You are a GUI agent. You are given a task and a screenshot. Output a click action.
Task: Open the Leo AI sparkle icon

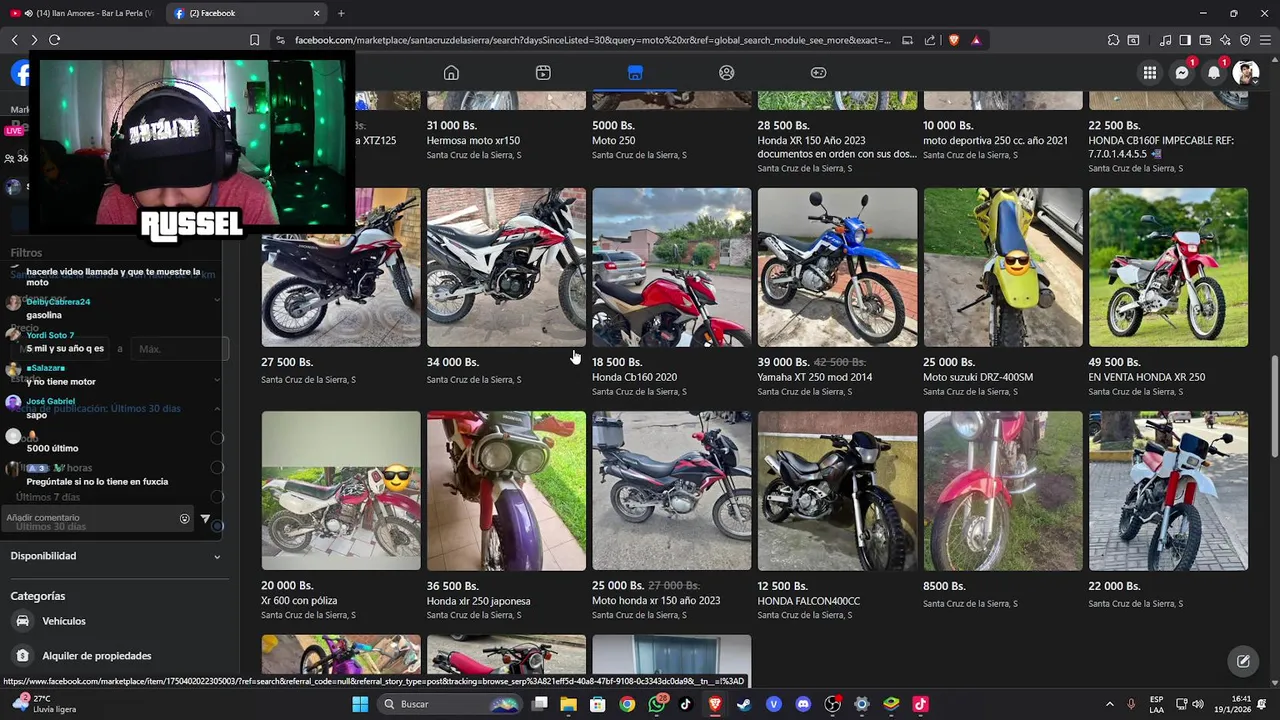[x=1225, y=40]
